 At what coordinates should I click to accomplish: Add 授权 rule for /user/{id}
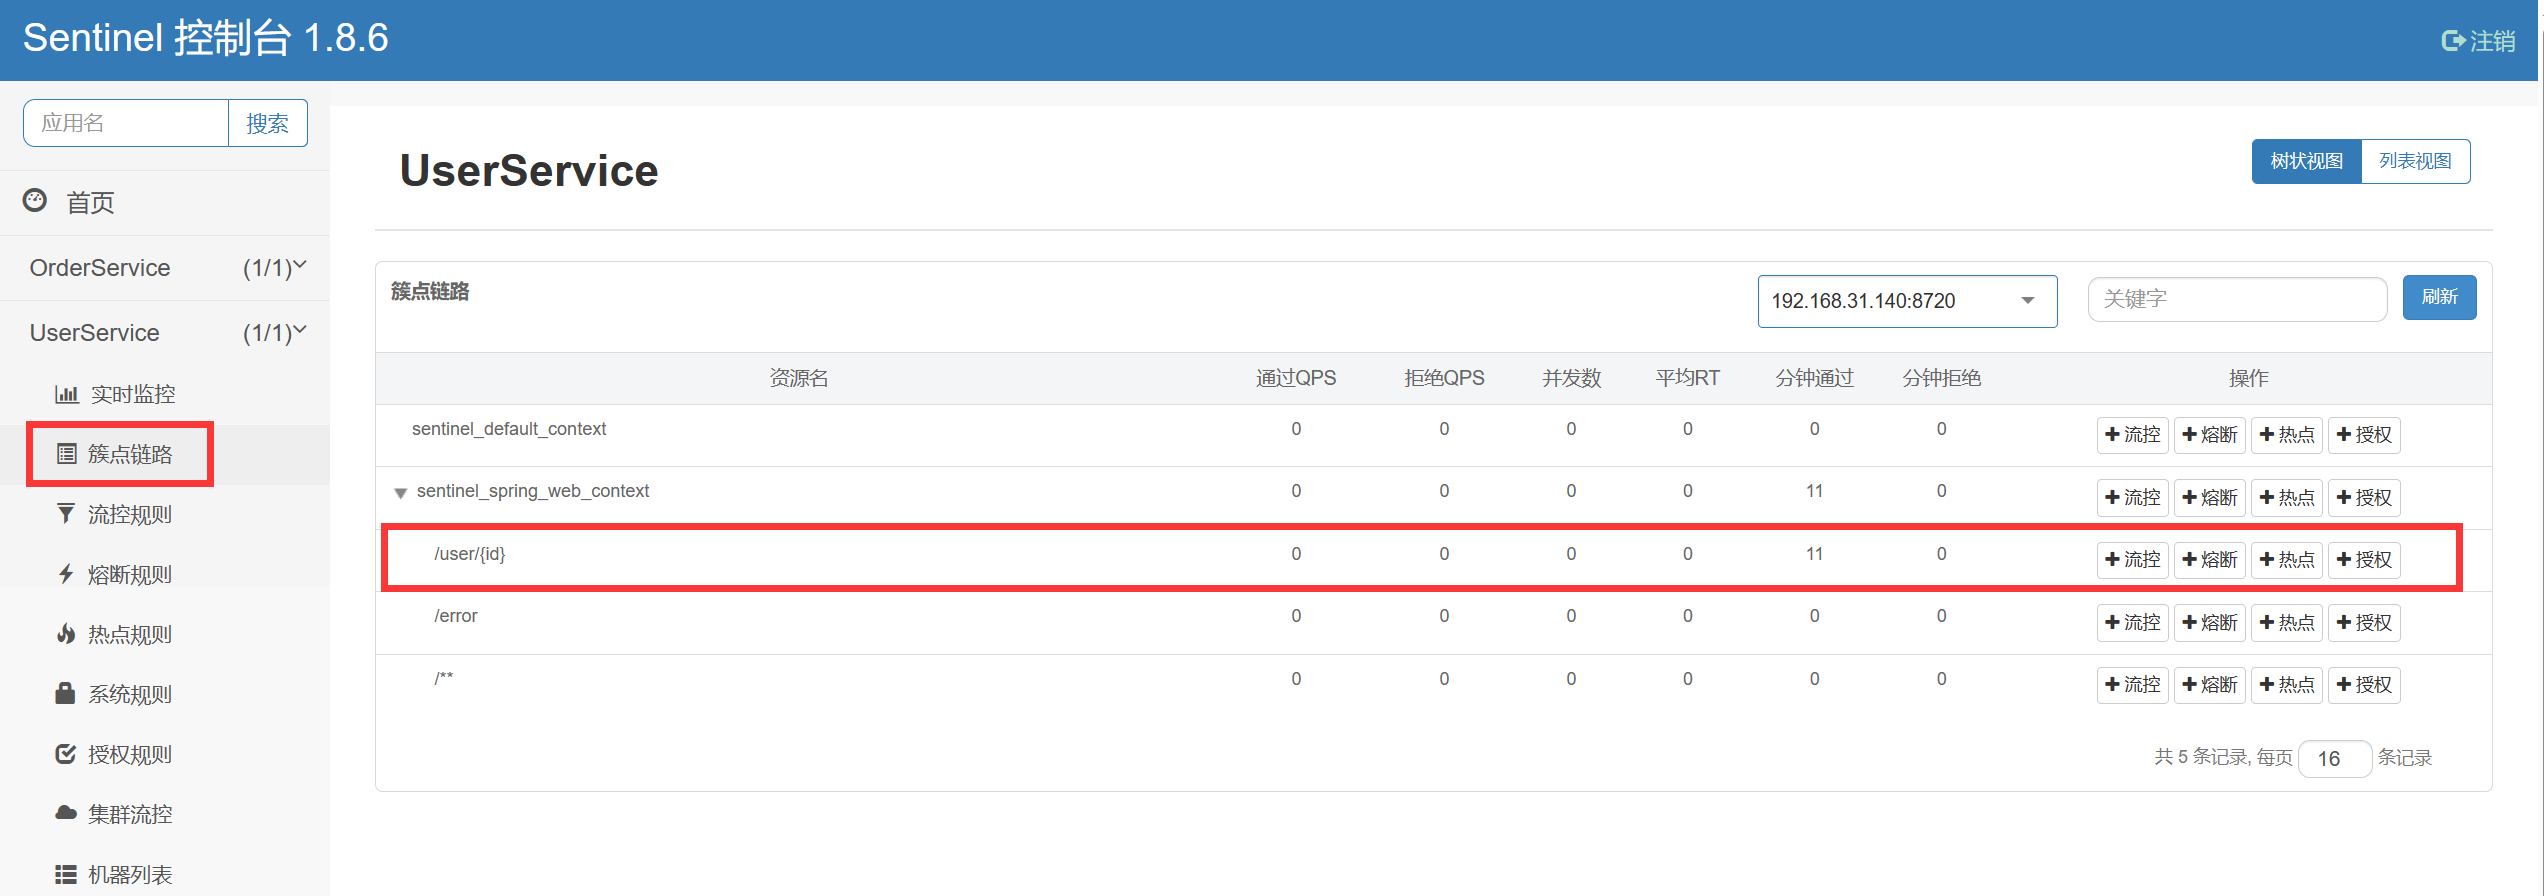point(2364,560)
